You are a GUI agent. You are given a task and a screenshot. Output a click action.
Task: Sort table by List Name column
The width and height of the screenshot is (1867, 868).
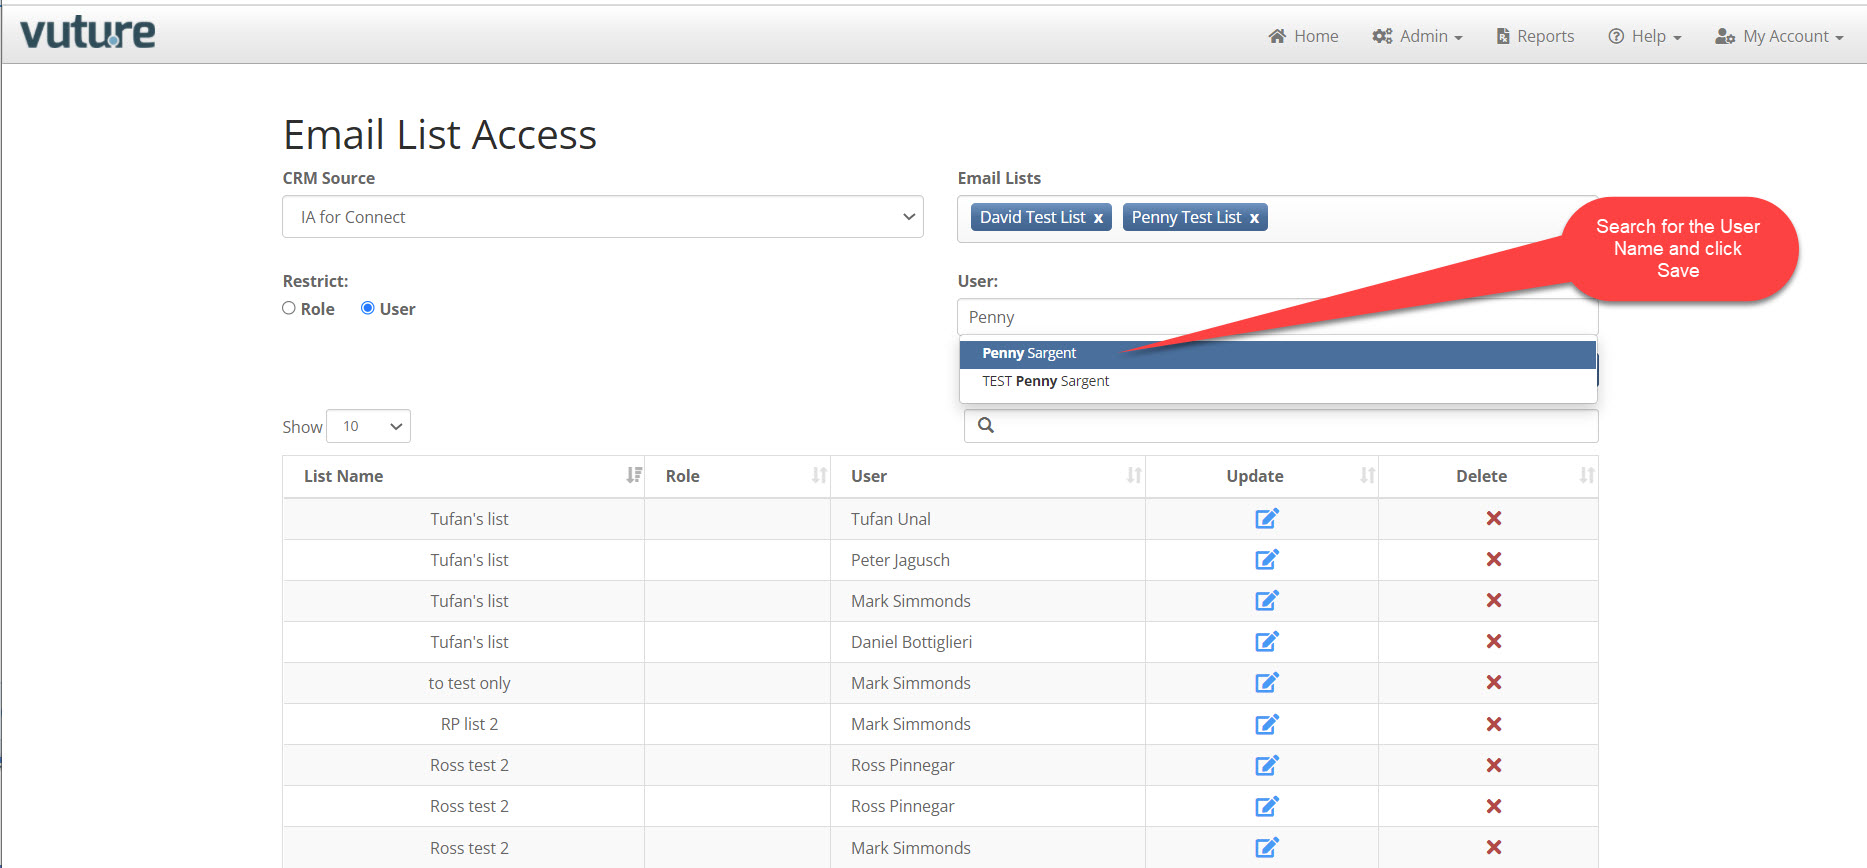click(x=463, y=476)
